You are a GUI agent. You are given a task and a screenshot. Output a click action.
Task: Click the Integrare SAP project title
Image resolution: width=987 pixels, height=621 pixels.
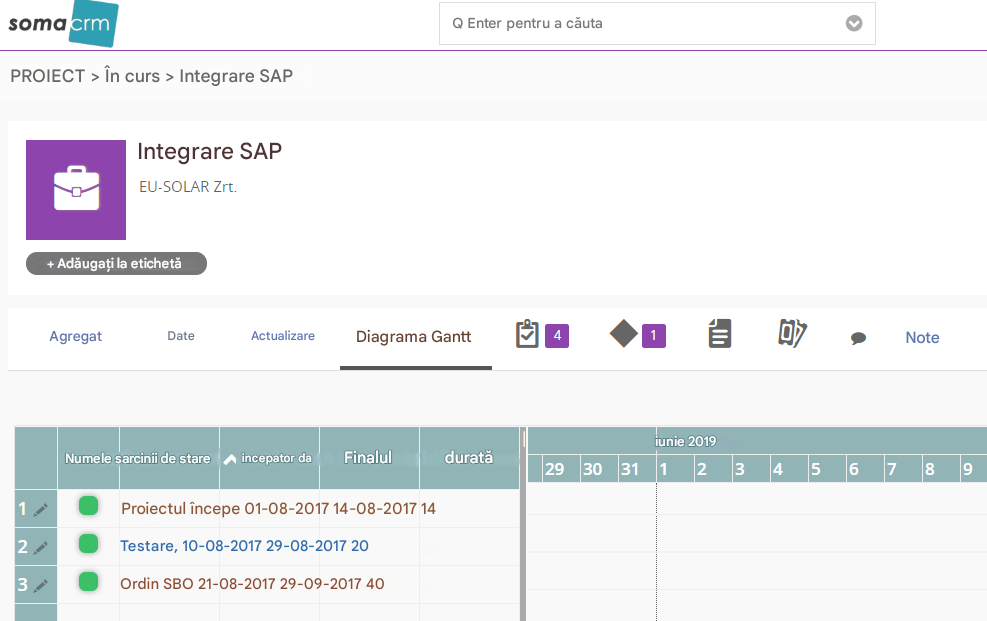pos(210,152)
